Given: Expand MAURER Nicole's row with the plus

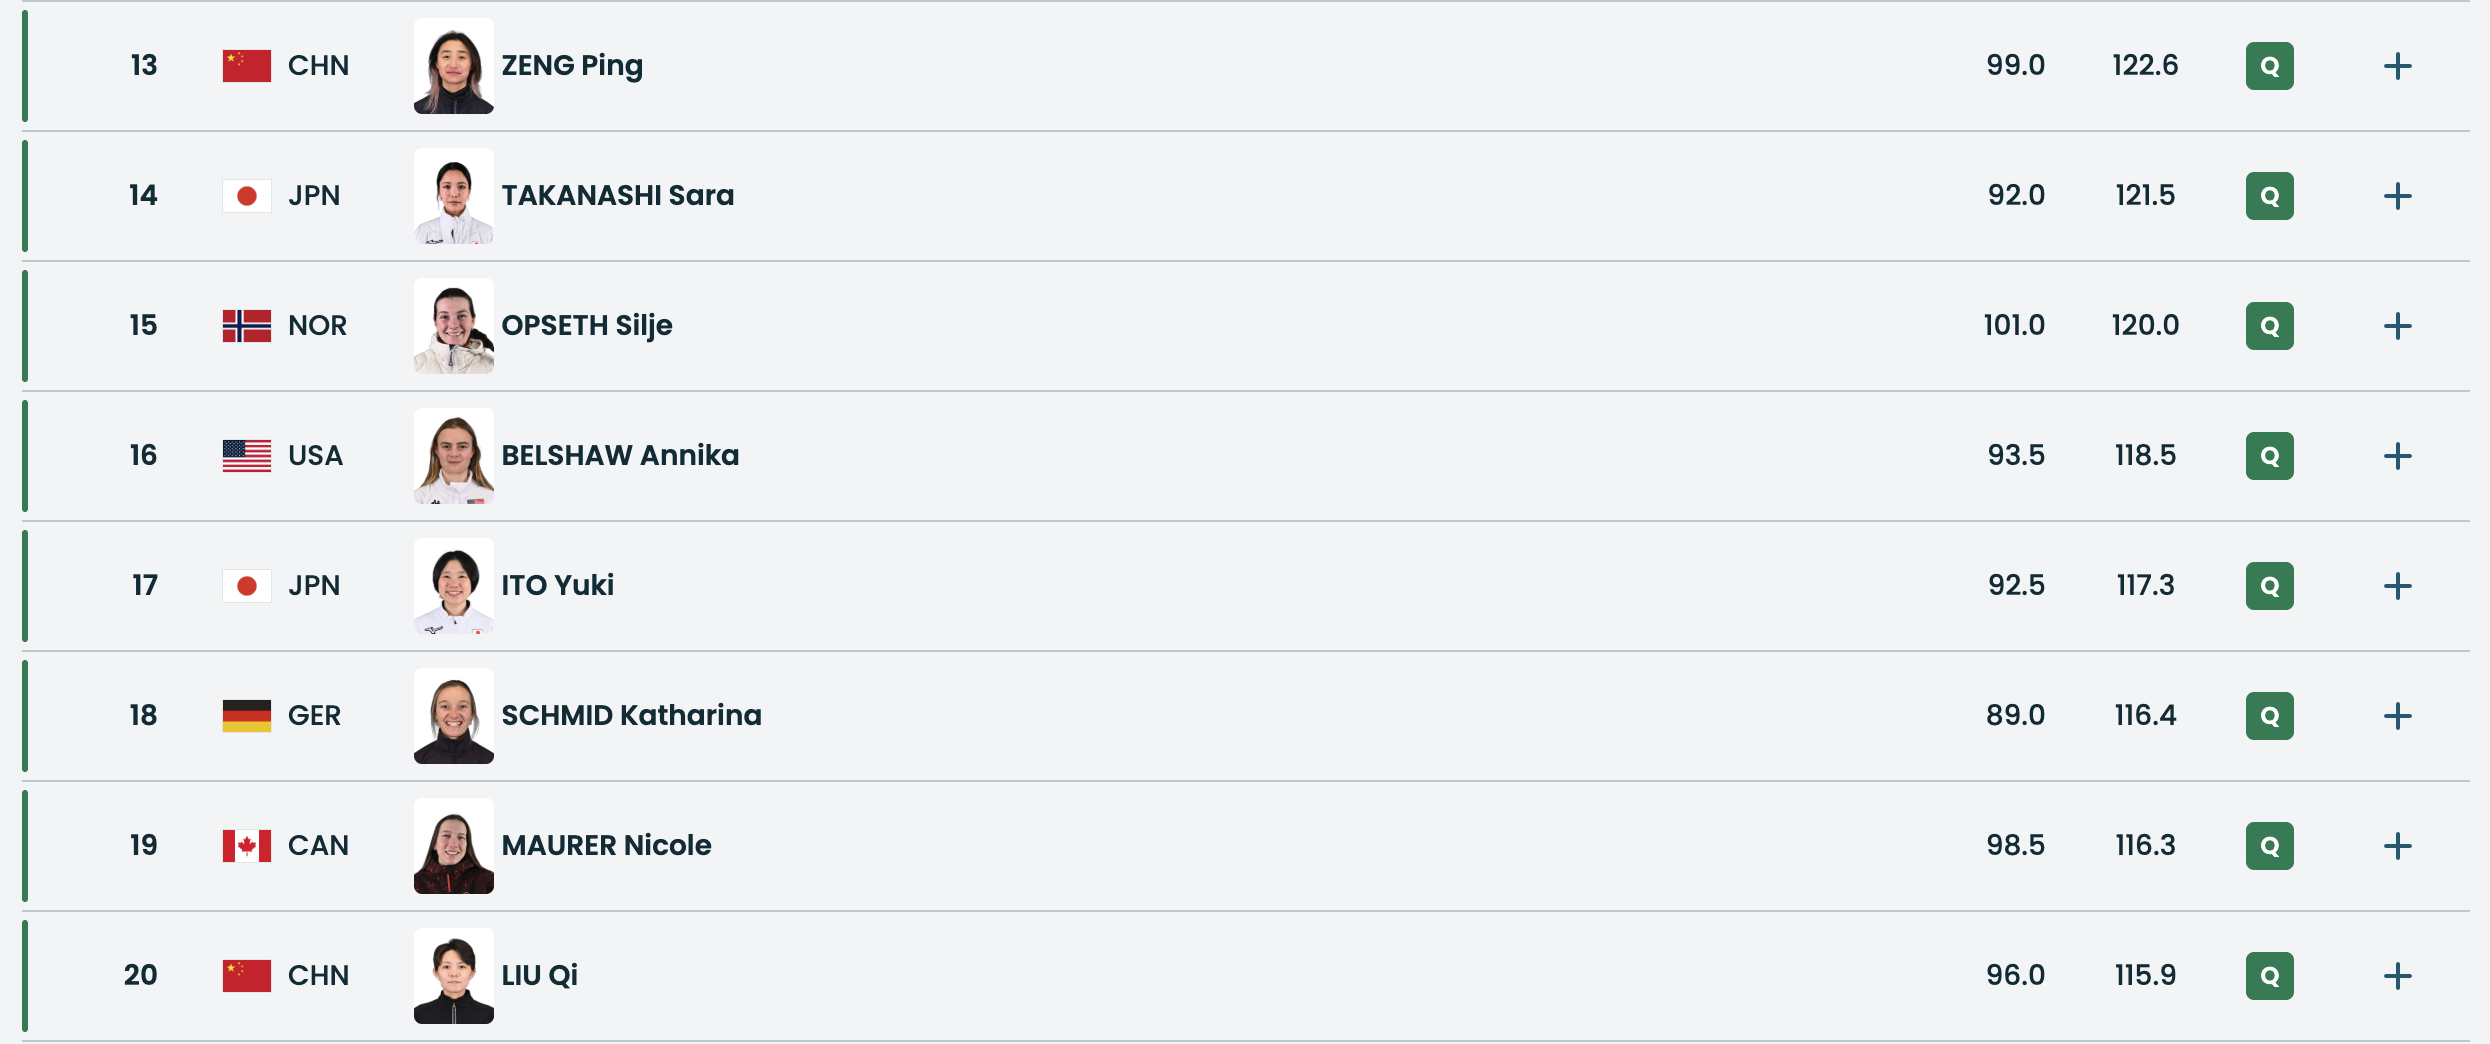Looking at the screenshot, I should pyautogui.click(x=2397, y=846).
